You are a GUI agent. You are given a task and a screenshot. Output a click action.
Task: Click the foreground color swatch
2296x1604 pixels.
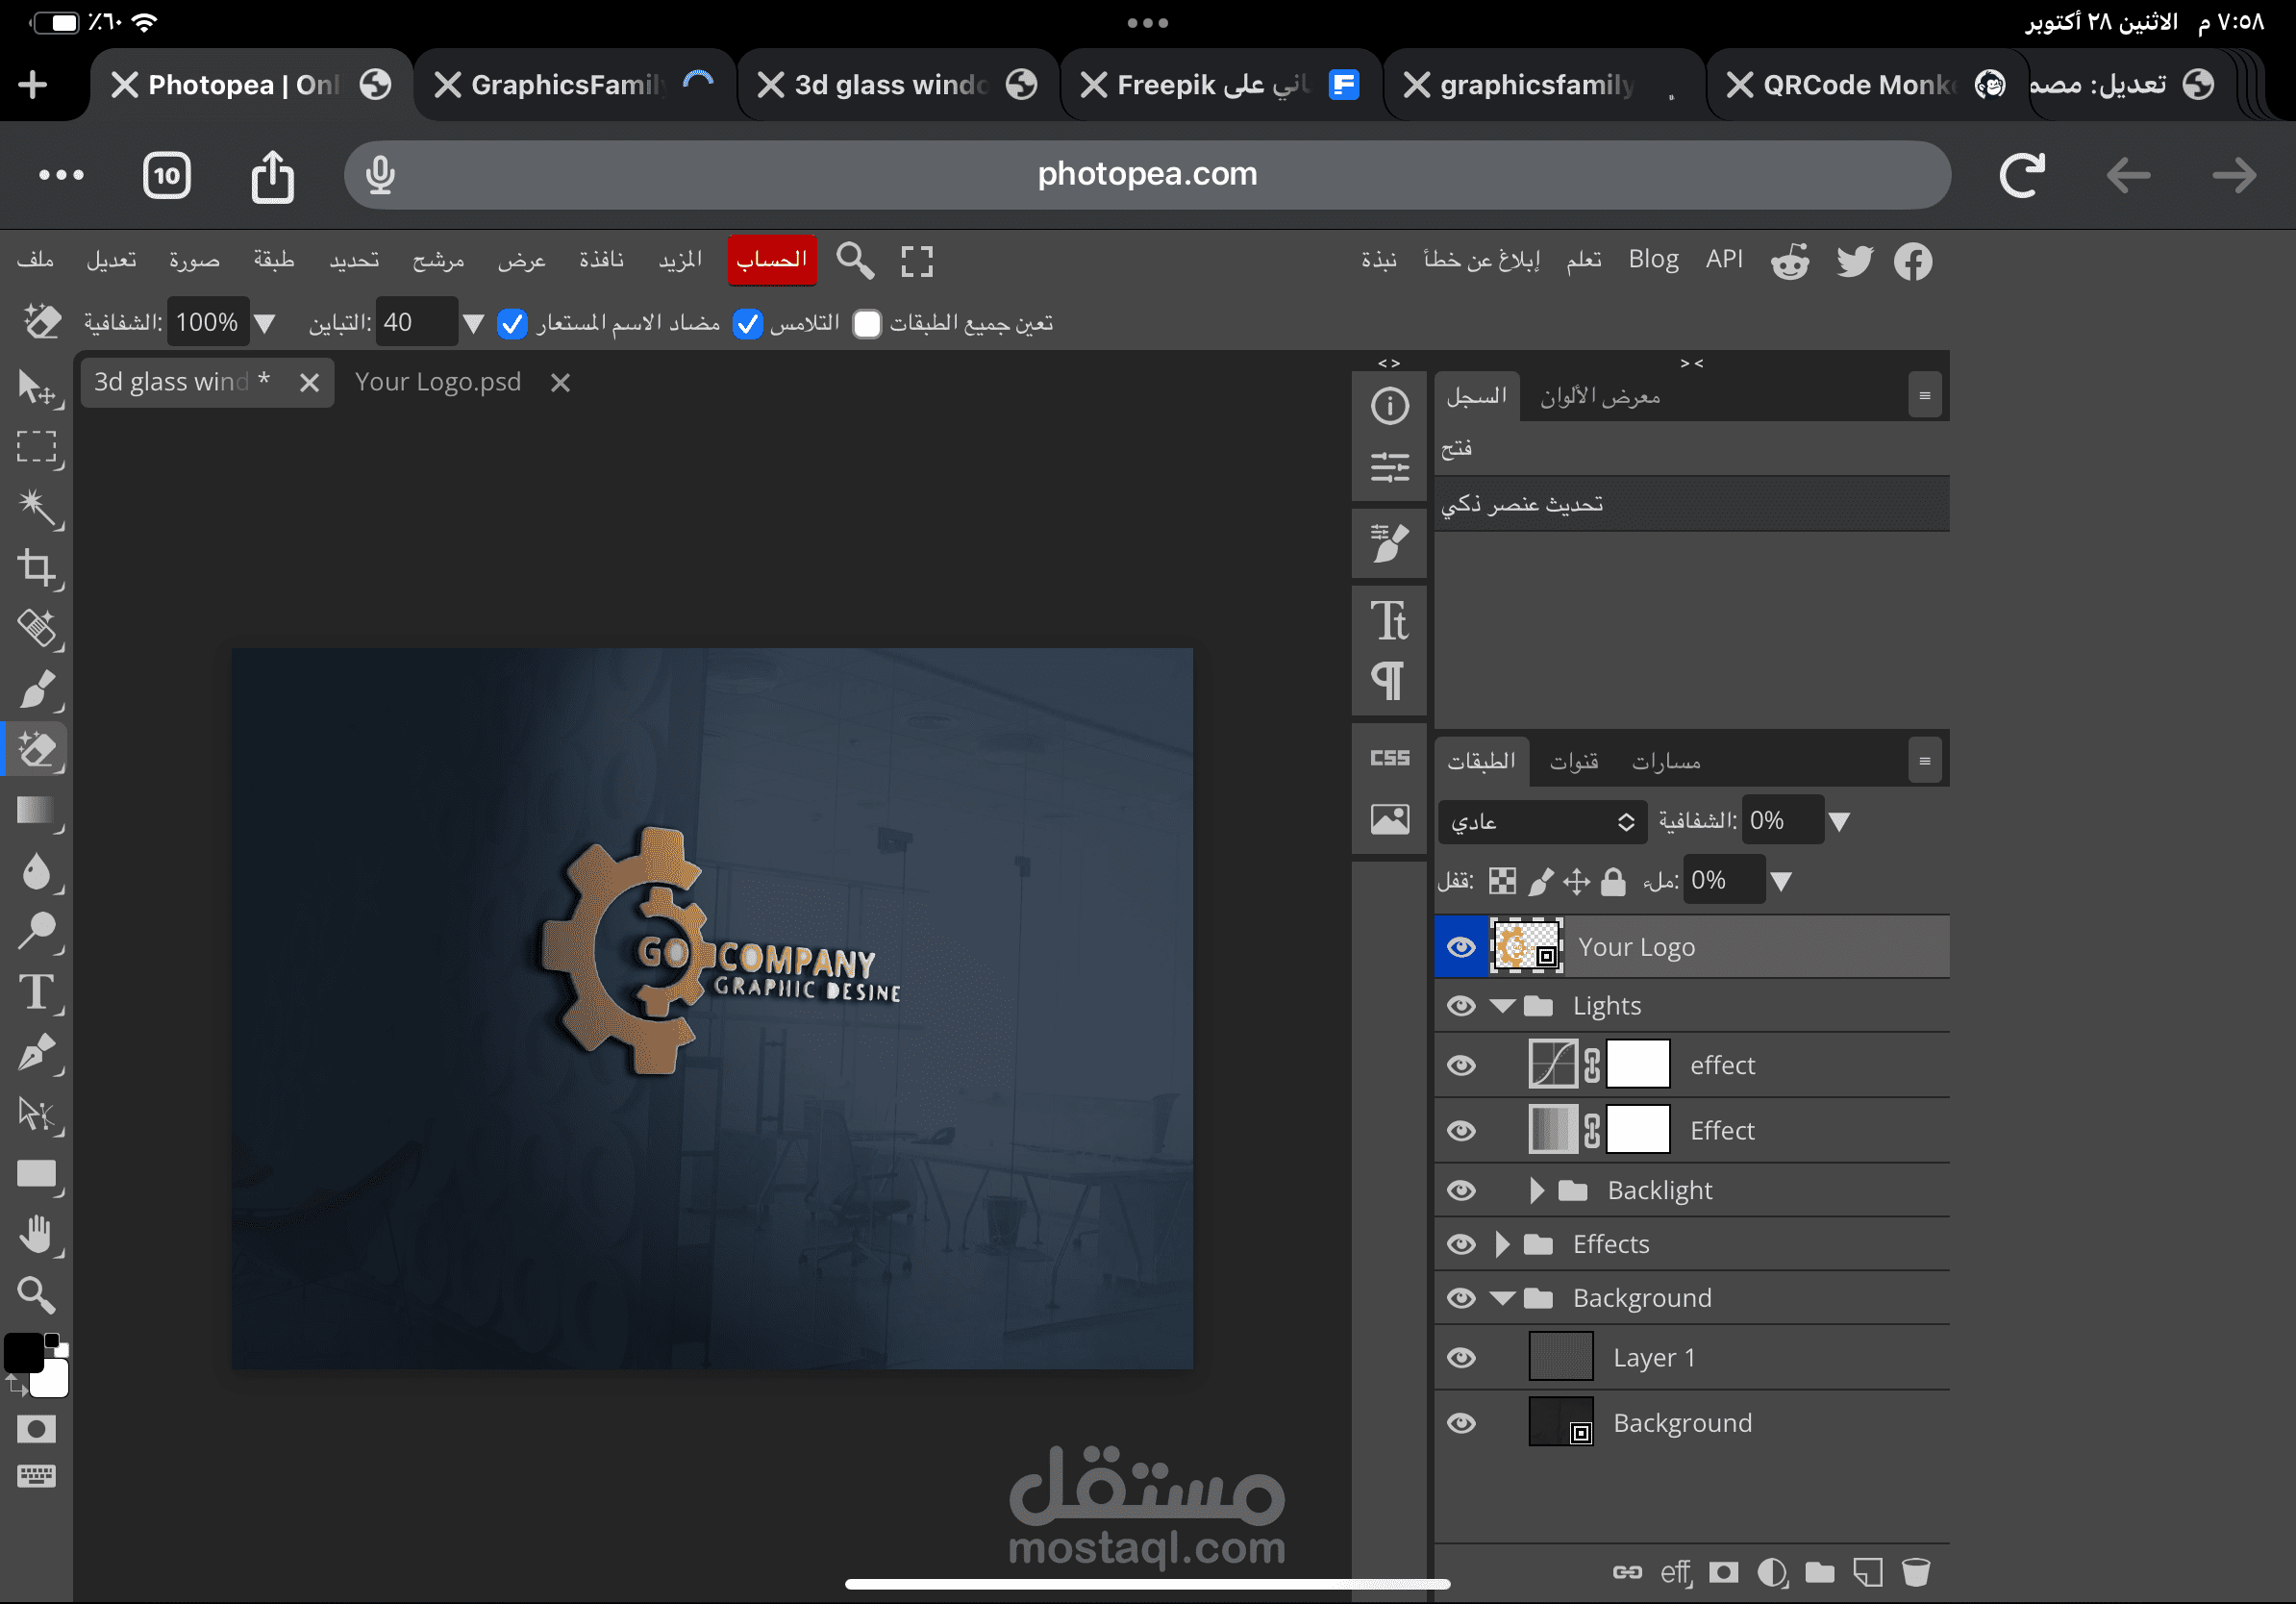pyautogui.click(x=26, y=1351)
